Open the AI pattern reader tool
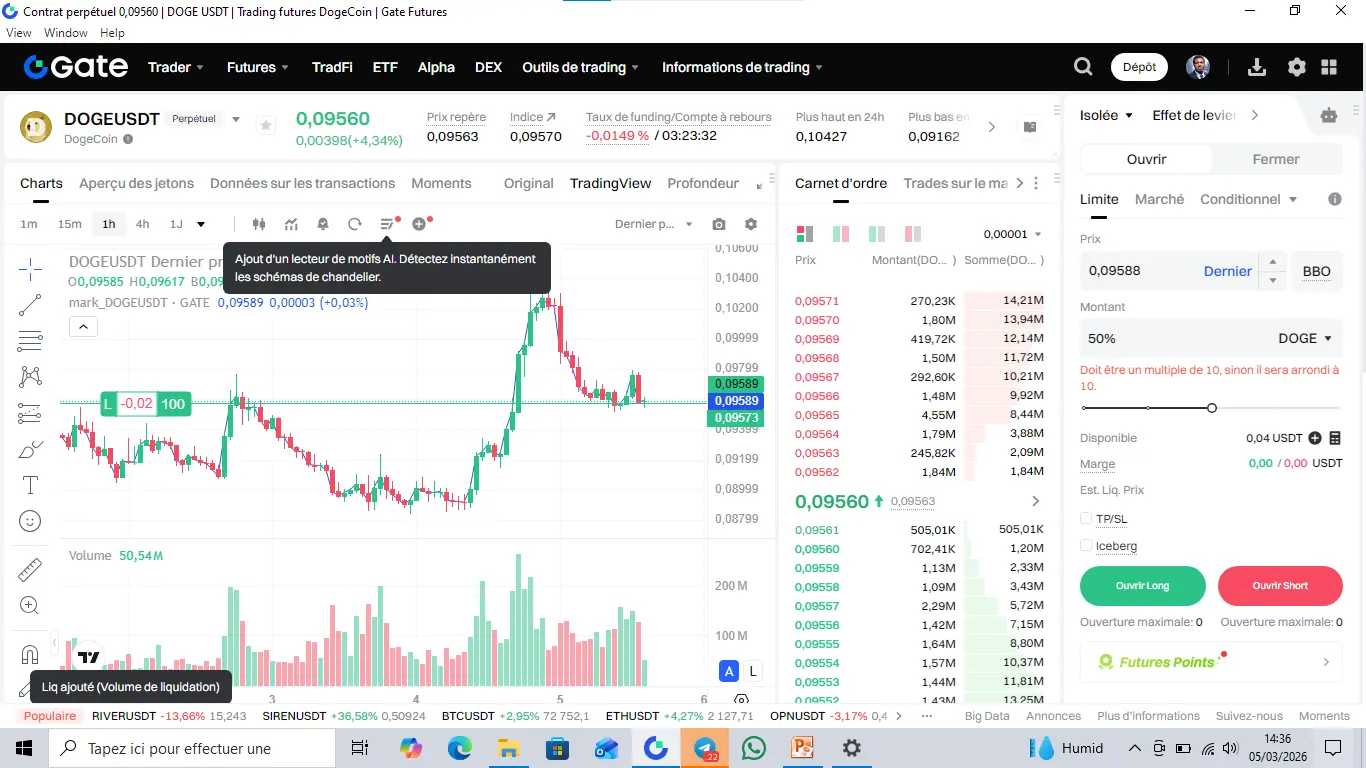This screenshot has width=1366, height=768. click(x=388, y=224)
